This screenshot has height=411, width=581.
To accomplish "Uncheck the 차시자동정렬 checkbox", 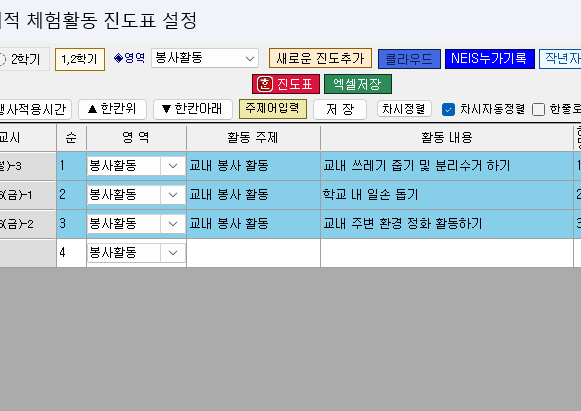I will (x=448, y=109).
